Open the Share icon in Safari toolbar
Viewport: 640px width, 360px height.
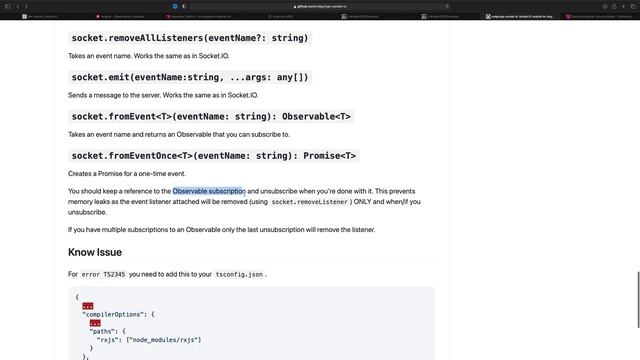point(614,7)
